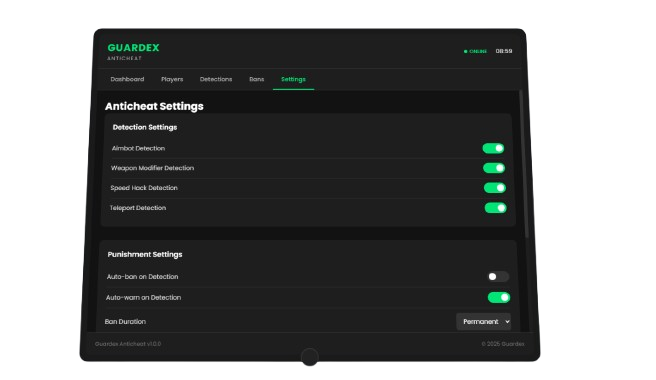
Task: Click the ONLINE status label
Action: point(478,51)
